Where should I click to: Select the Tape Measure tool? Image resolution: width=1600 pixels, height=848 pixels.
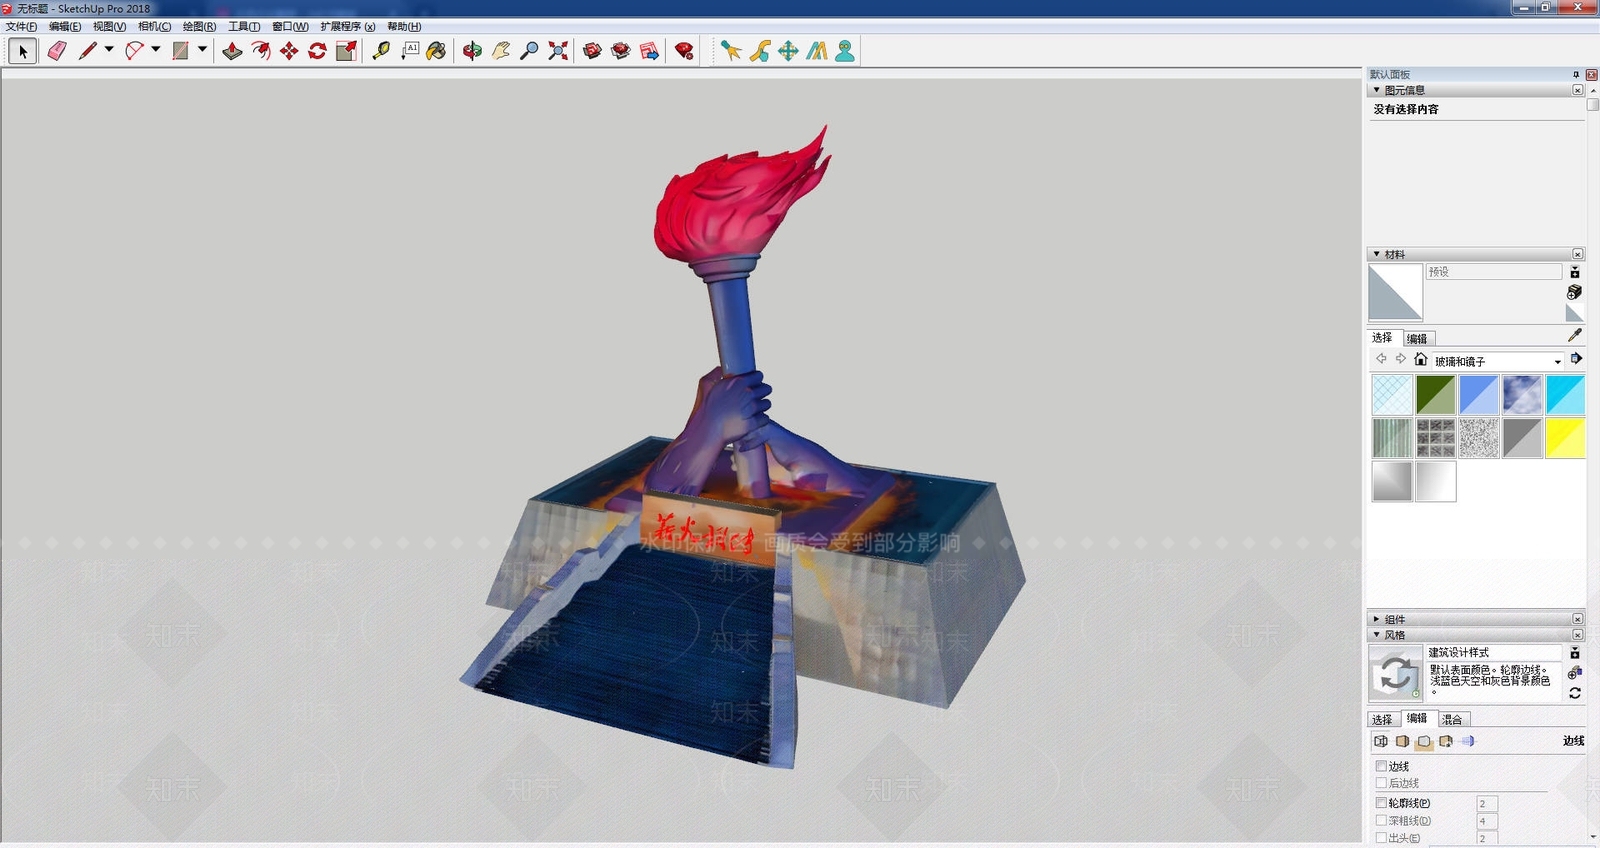coord(381,51)
